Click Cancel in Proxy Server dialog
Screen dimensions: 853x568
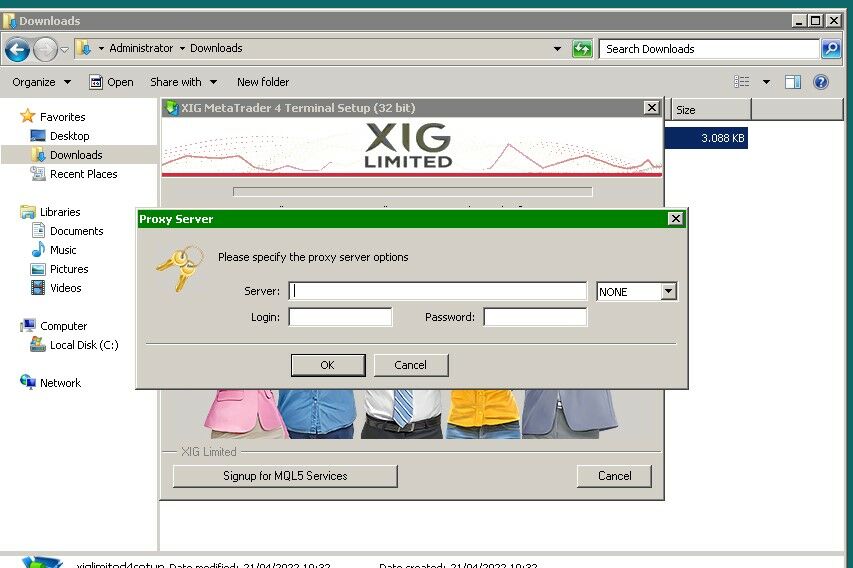[411, 365]
